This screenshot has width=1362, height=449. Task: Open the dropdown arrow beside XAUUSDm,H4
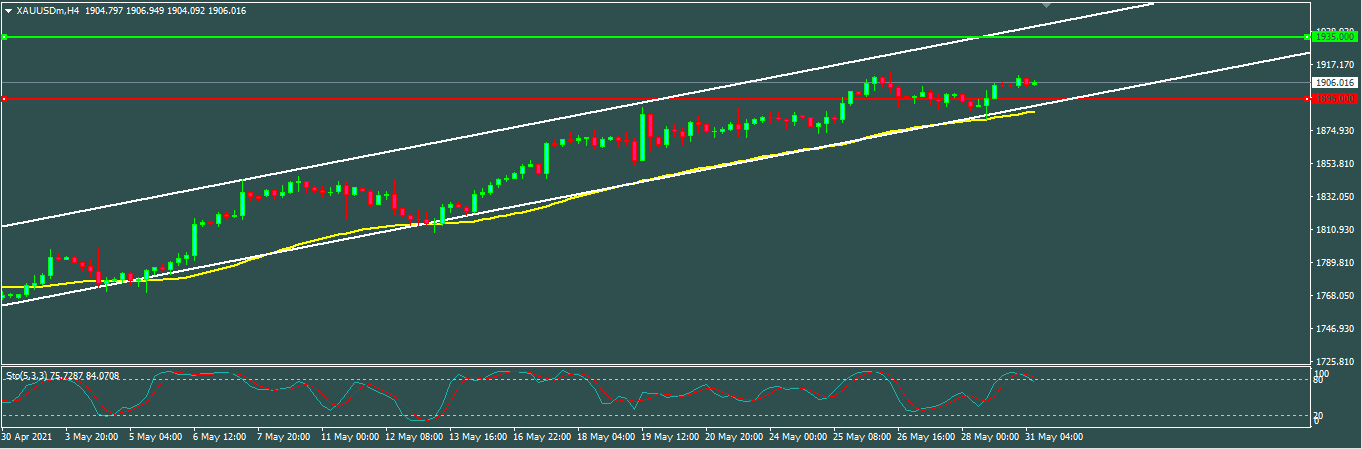point(8,9)
